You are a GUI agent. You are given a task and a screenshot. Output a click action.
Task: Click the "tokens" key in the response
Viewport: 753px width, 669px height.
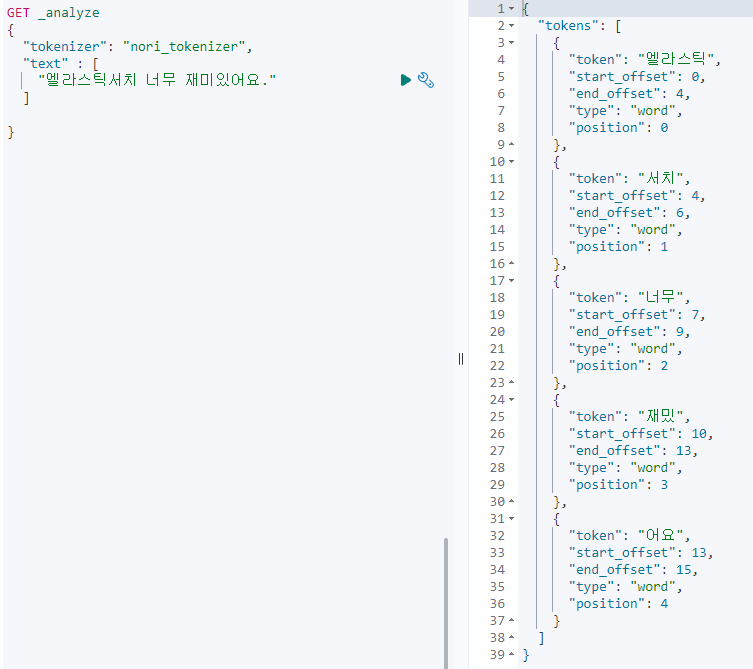(x=568, y=25)
